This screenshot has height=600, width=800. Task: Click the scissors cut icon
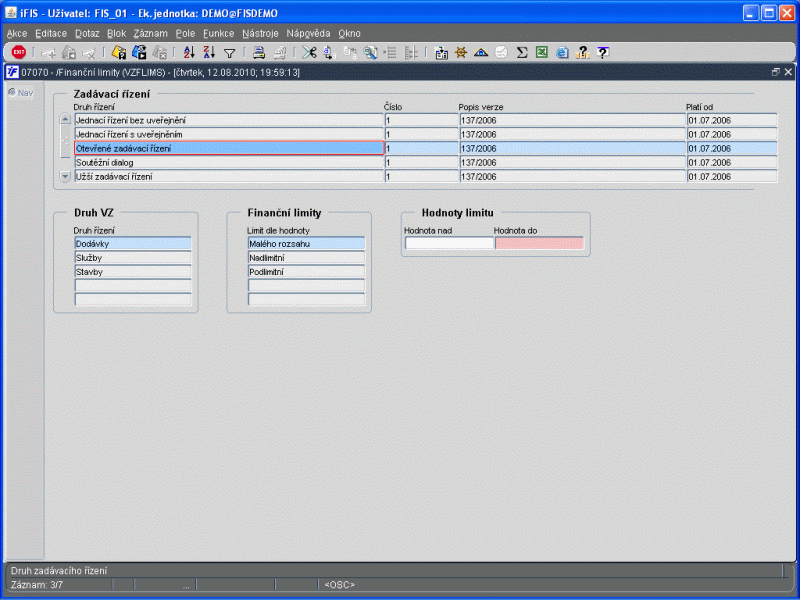(x=309, y=52)
